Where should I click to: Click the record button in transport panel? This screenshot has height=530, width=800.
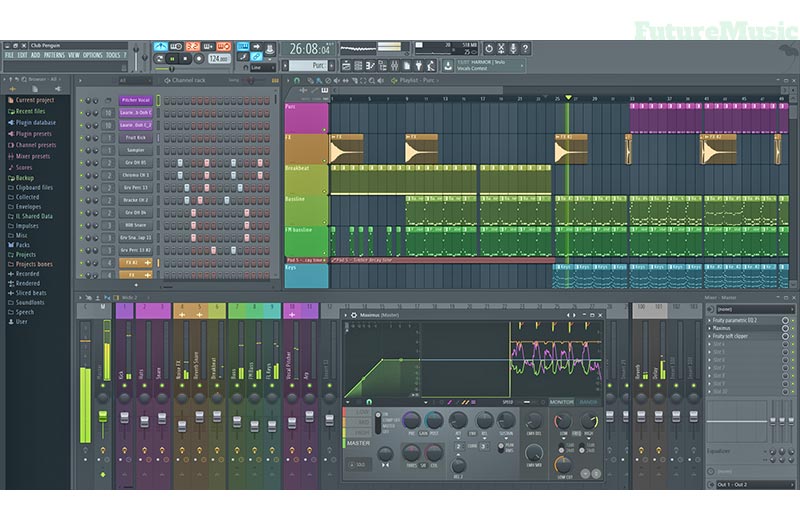(198, 59)
